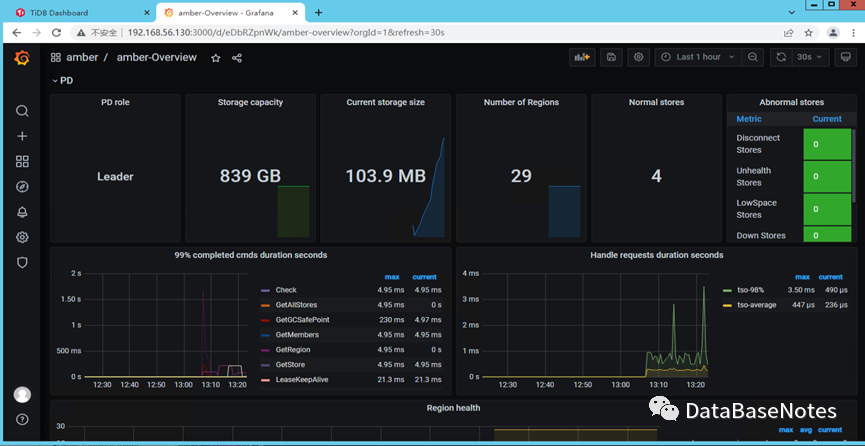Image resolution: width=865 pixels, height=446 pixels.
Task: Open the 30s refresh interval dropdown
Action: click(x=810, y=57)
